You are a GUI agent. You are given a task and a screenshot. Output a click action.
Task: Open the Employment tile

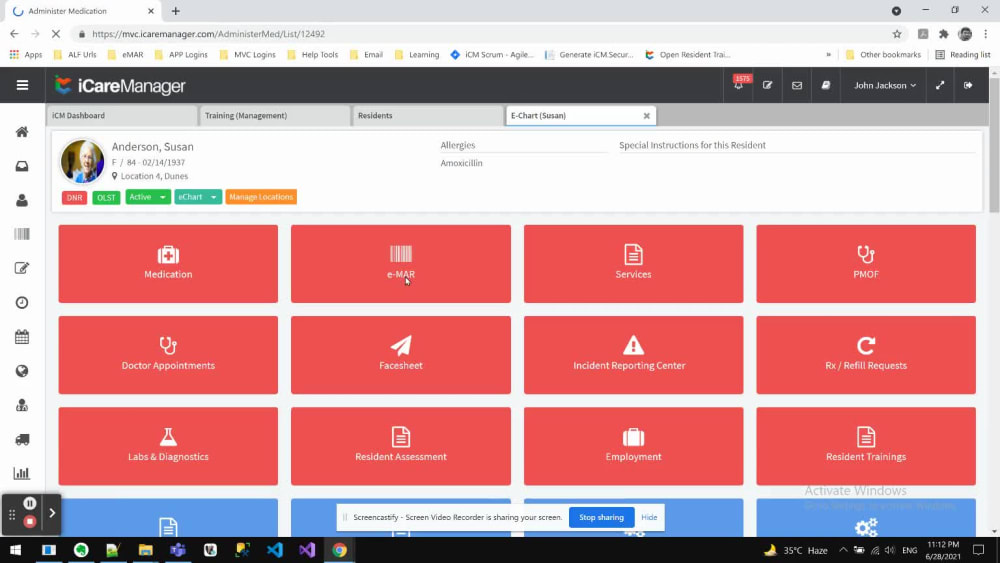633,446
